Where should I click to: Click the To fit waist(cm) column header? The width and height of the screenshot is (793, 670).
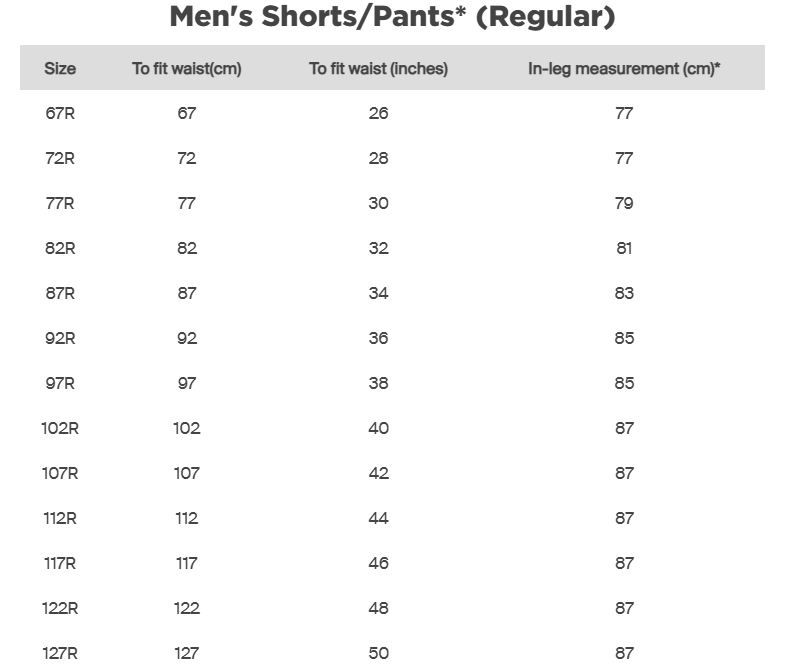point(187,69)
